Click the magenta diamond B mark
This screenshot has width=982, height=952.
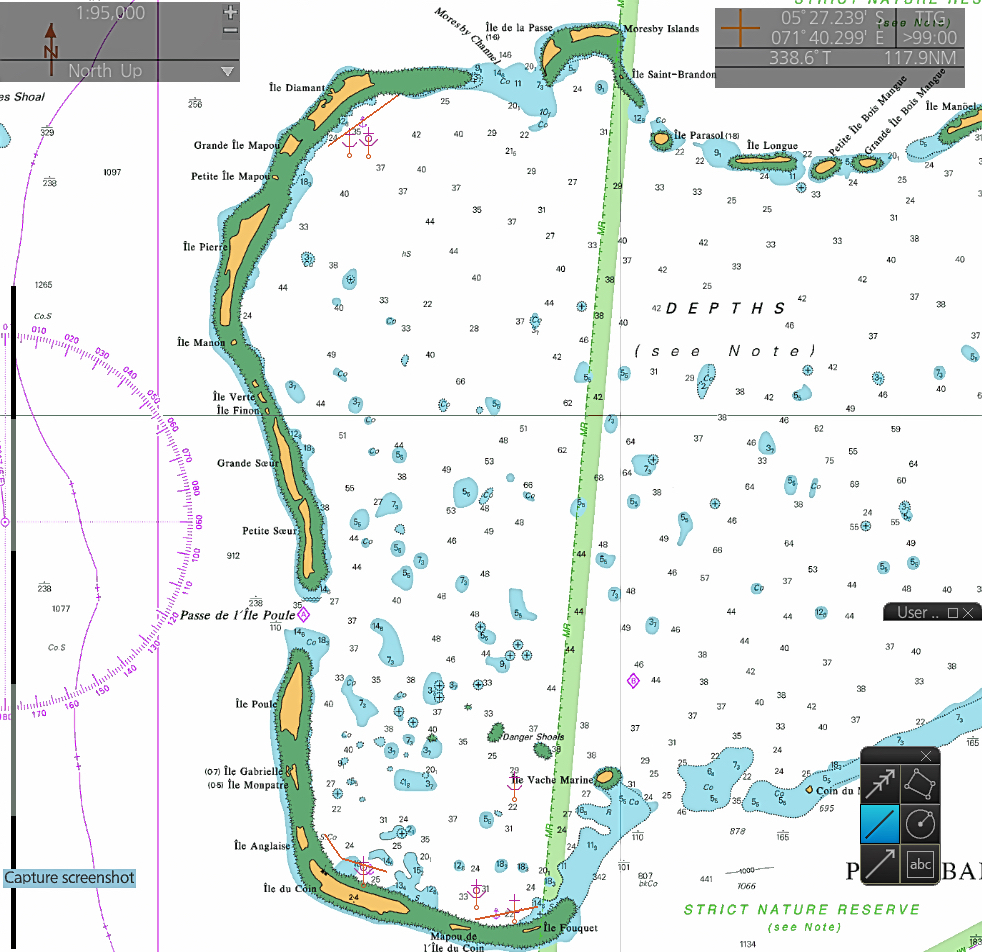(633, 681)
